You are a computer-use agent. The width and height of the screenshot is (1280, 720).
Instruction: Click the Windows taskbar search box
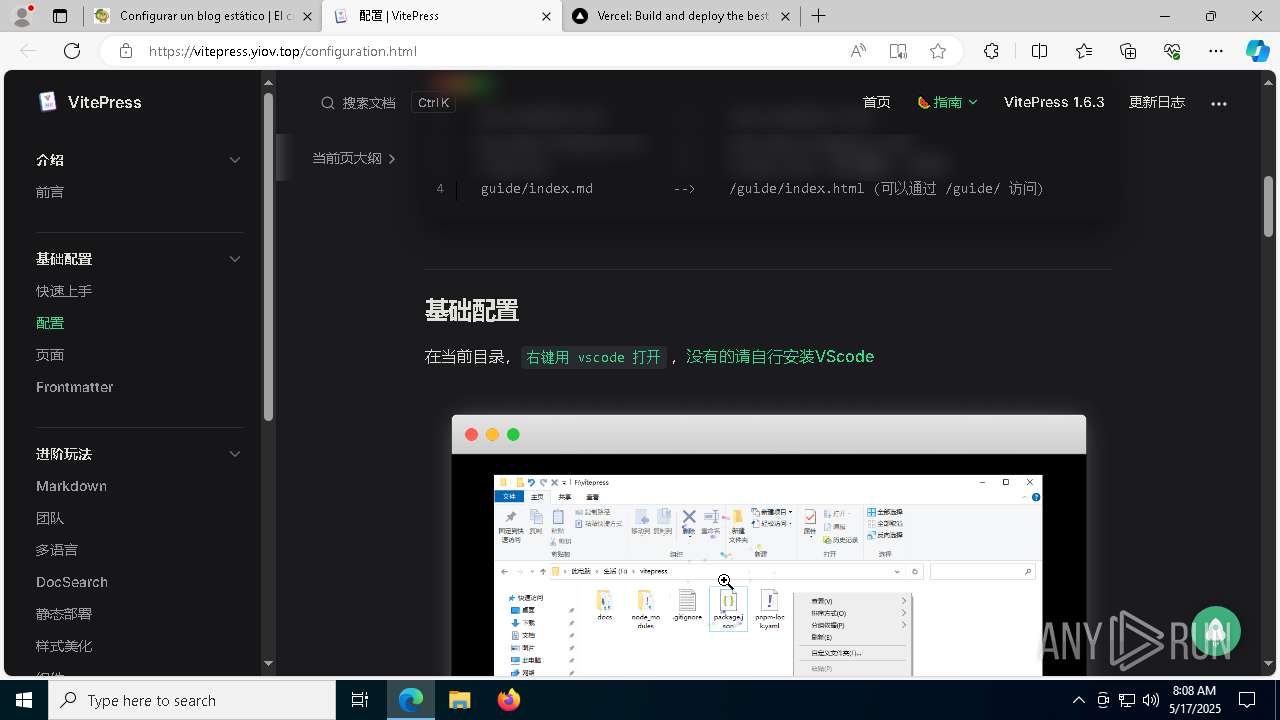point(192,700)
